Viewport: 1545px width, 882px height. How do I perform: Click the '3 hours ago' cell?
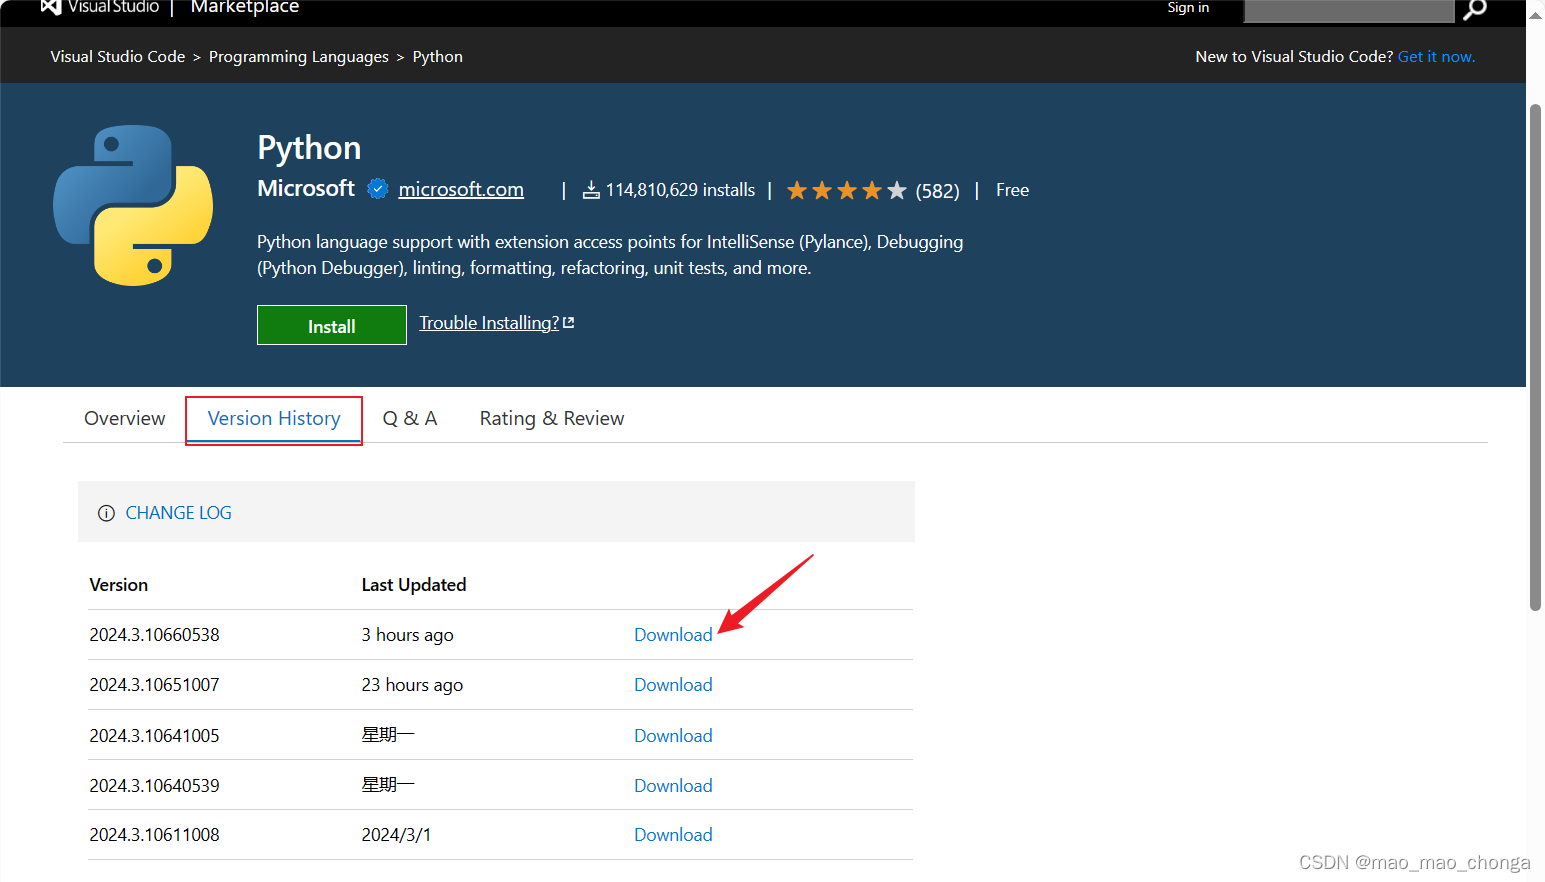[407, 635]
